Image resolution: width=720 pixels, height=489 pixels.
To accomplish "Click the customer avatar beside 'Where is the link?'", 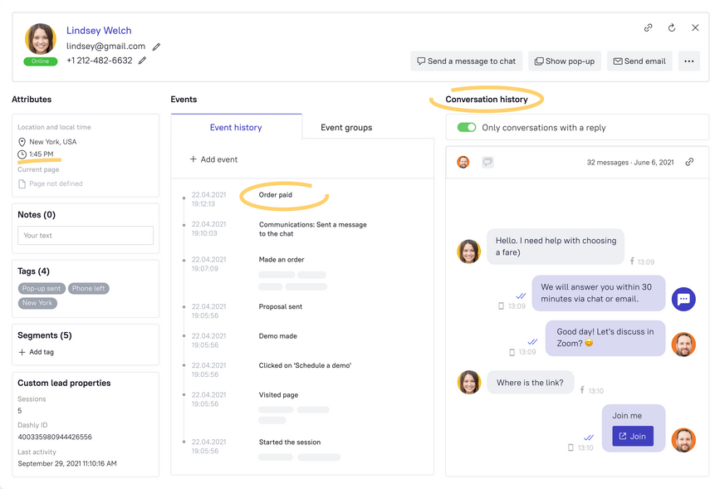I will (x=469, y=382).
